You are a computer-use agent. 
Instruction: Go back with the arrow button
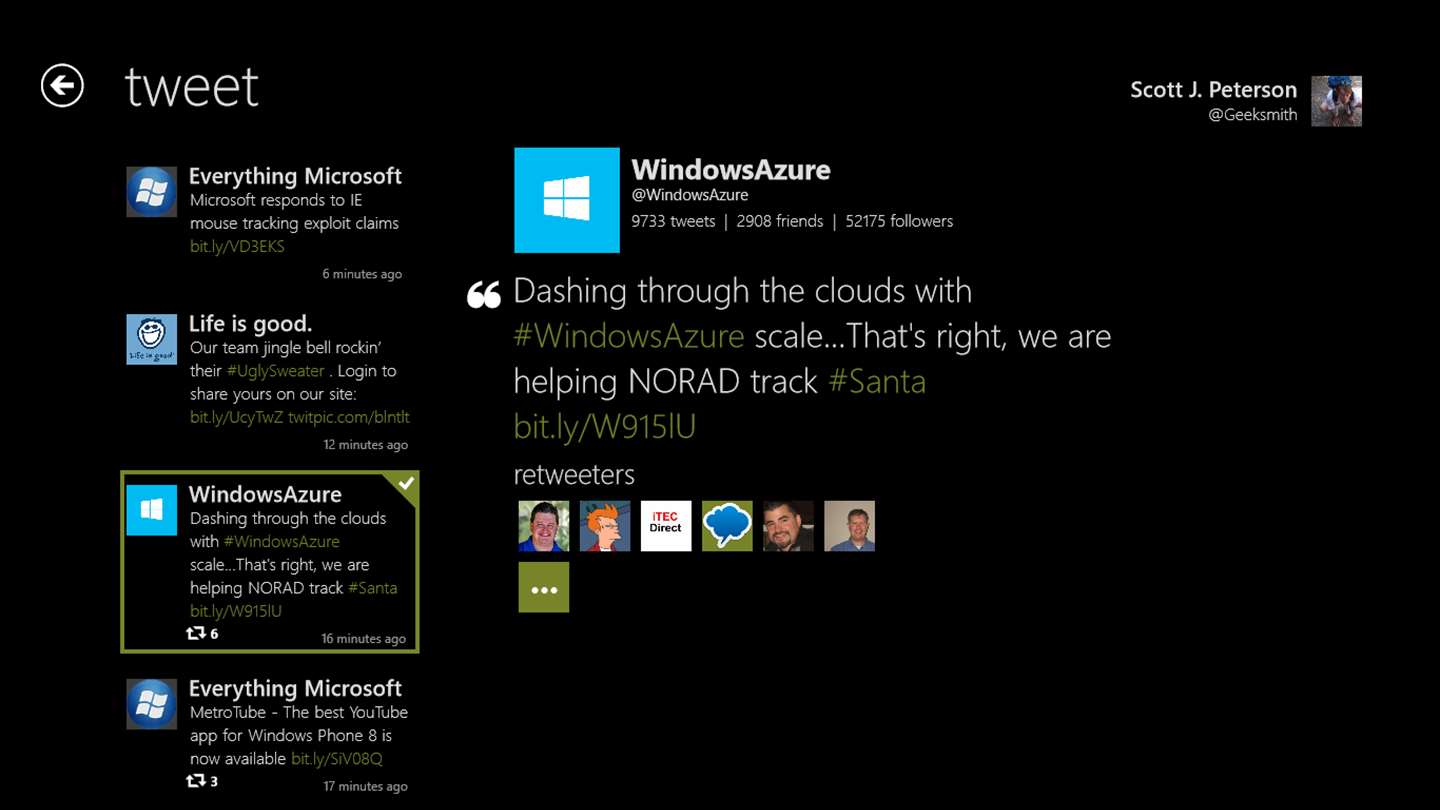click(62, 86)
